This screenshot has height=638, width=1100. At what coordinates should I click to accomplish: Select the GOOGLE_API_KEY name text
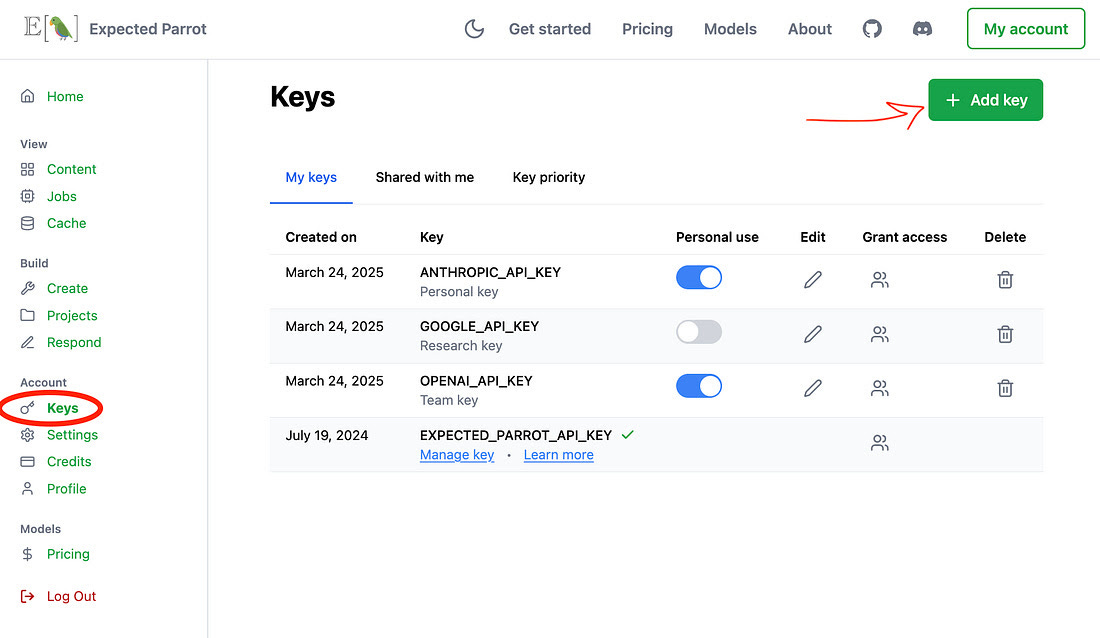(479, 326)
